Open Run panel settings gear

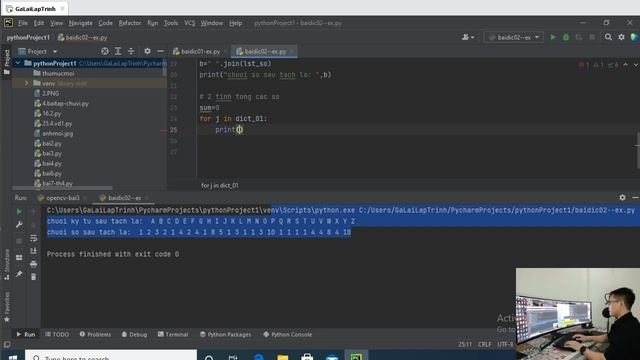(622, 198)
